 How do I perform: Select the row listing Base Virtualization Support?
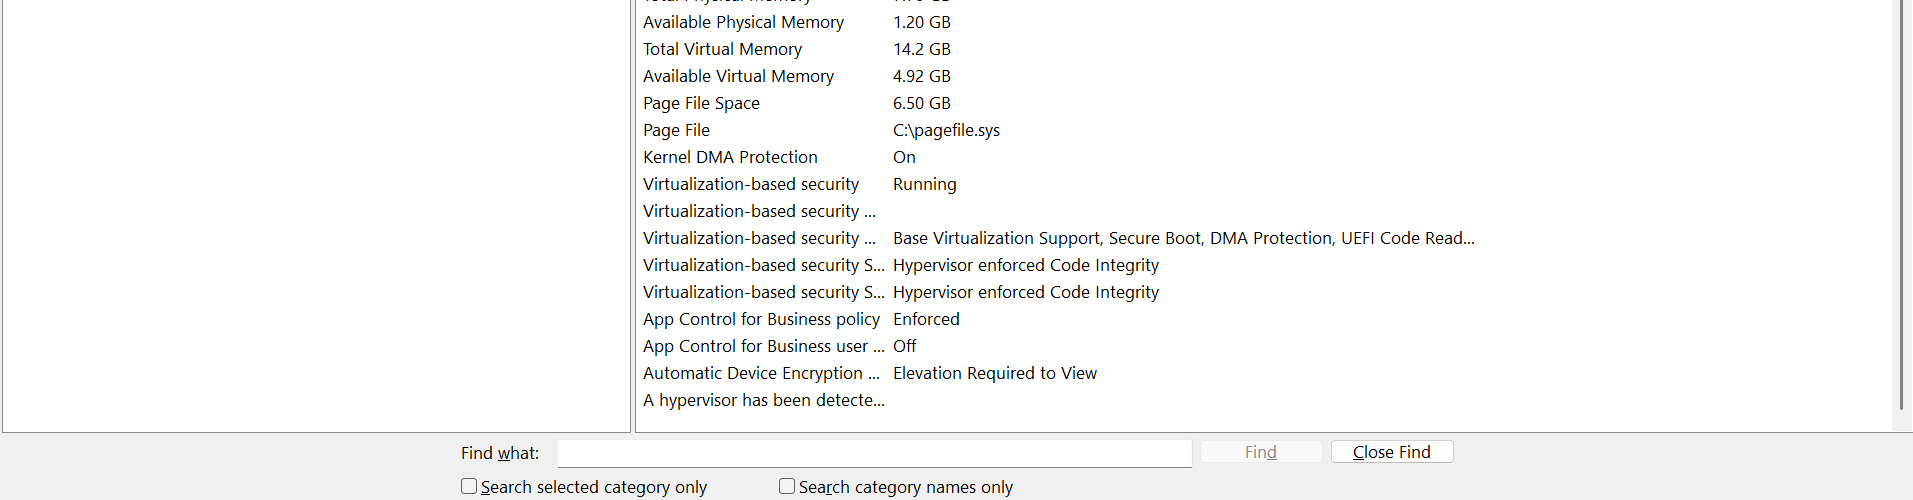click(1183, 238)
